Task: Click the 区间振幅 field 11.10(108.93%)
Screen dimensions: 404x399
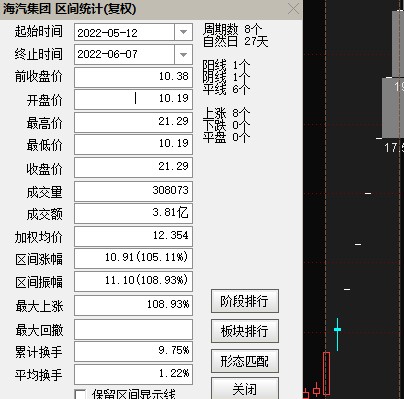Action: (133, 281)
